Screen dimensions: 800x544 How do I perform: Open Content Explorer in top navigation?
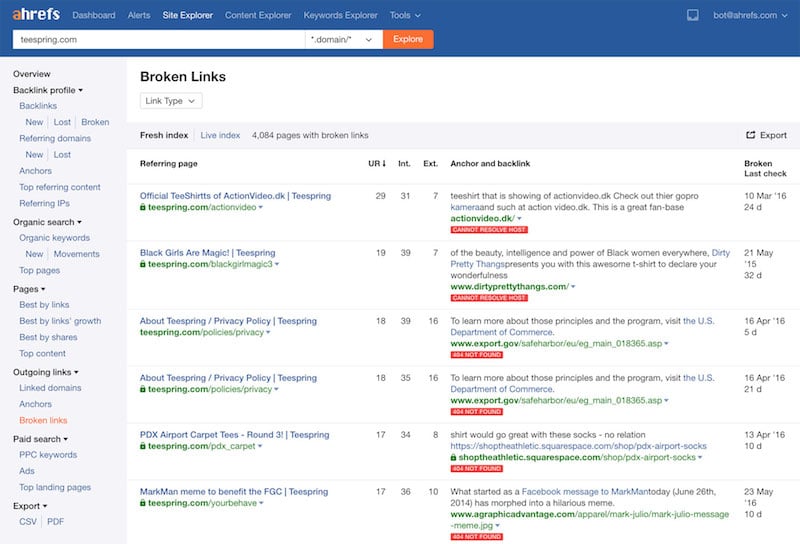(x=258, y=15)
